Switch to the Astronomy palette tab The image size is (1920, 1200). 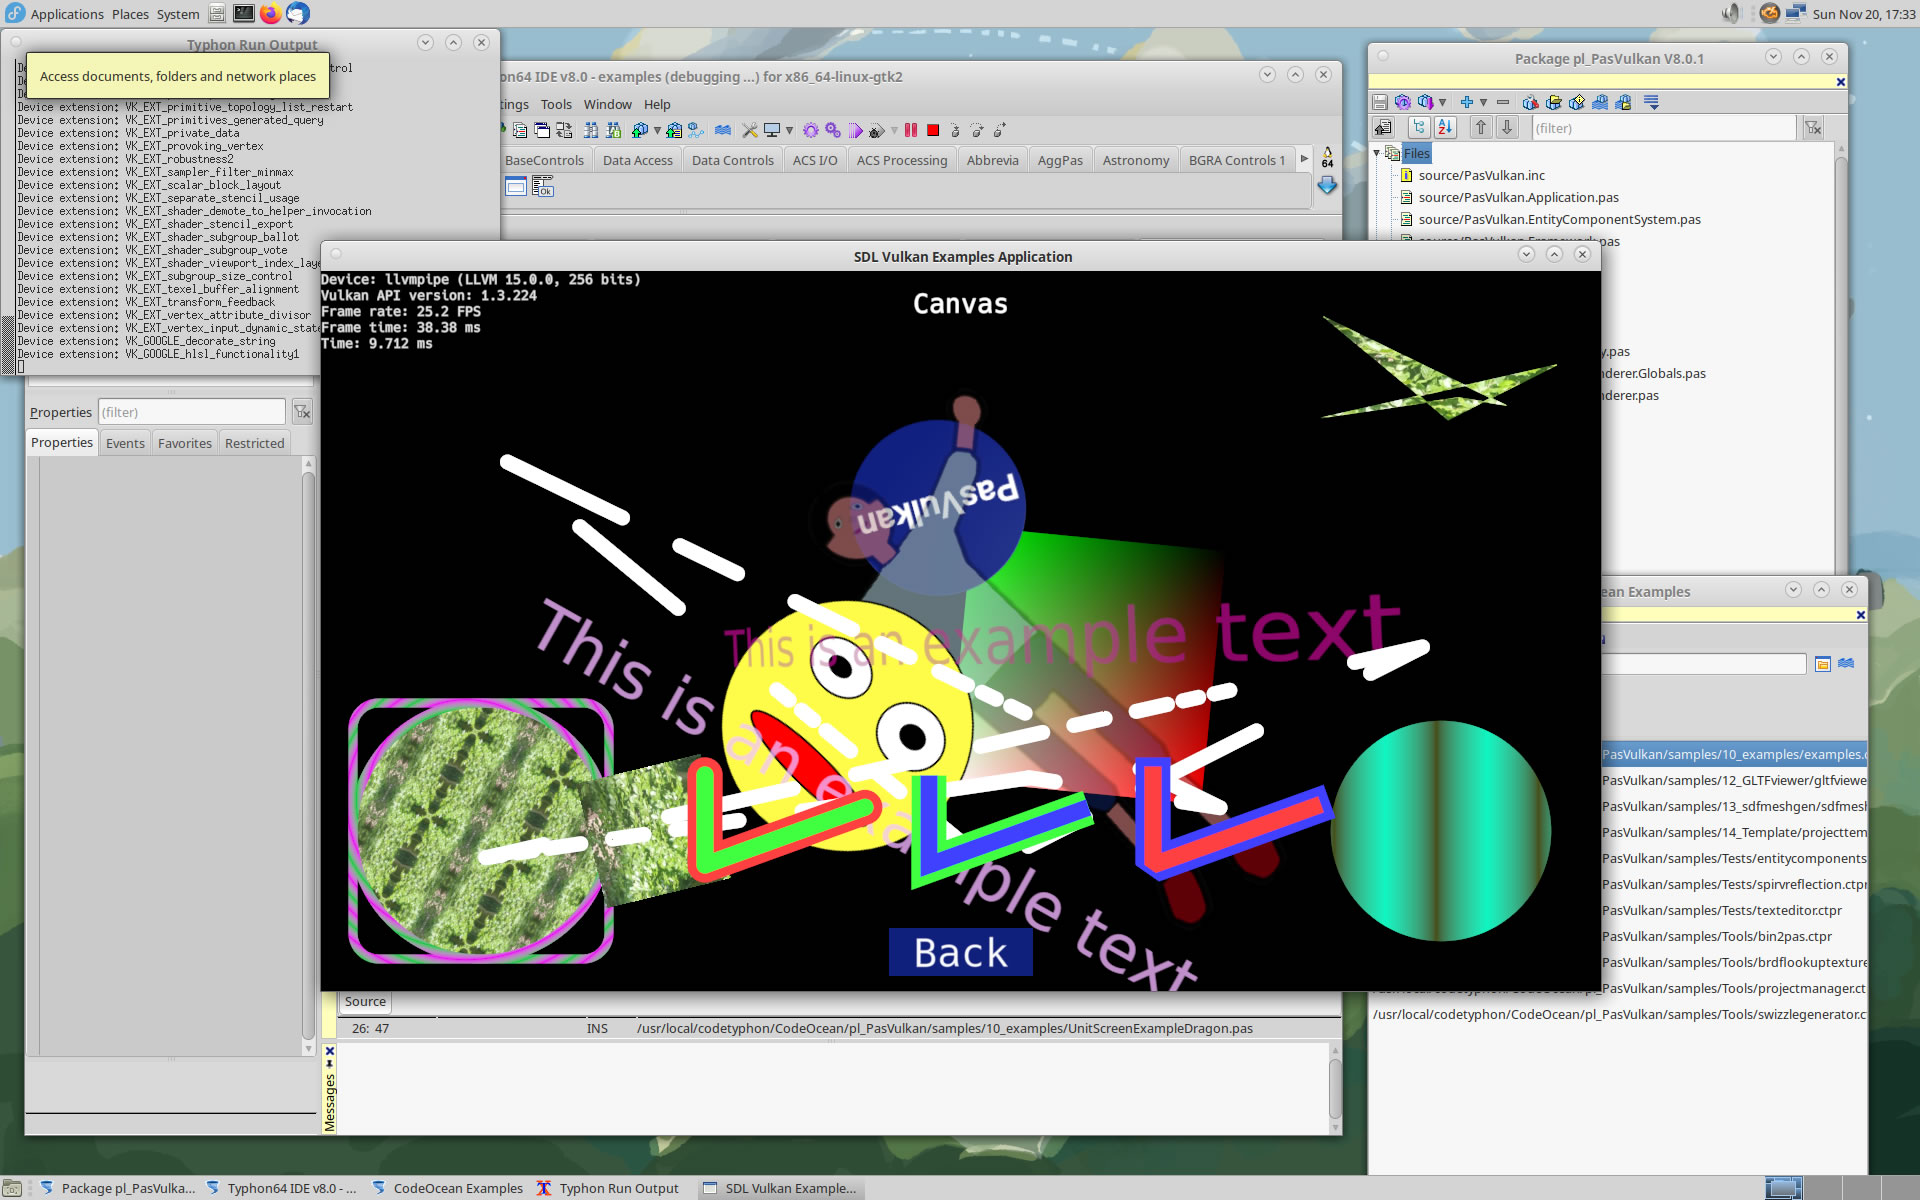click(x=1135, y=160)
